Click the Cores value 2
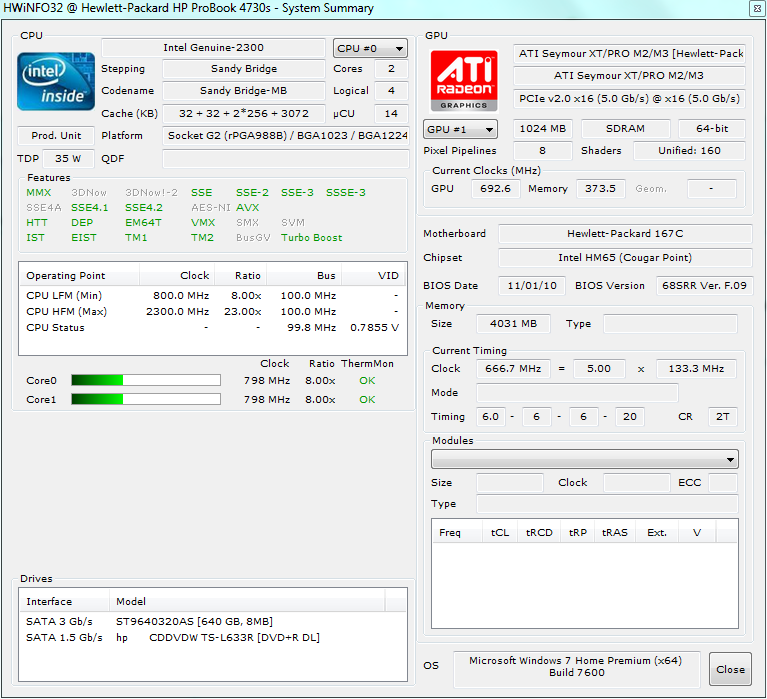Image resolution: width=767 pixels, height=699 pixels. 391,69
